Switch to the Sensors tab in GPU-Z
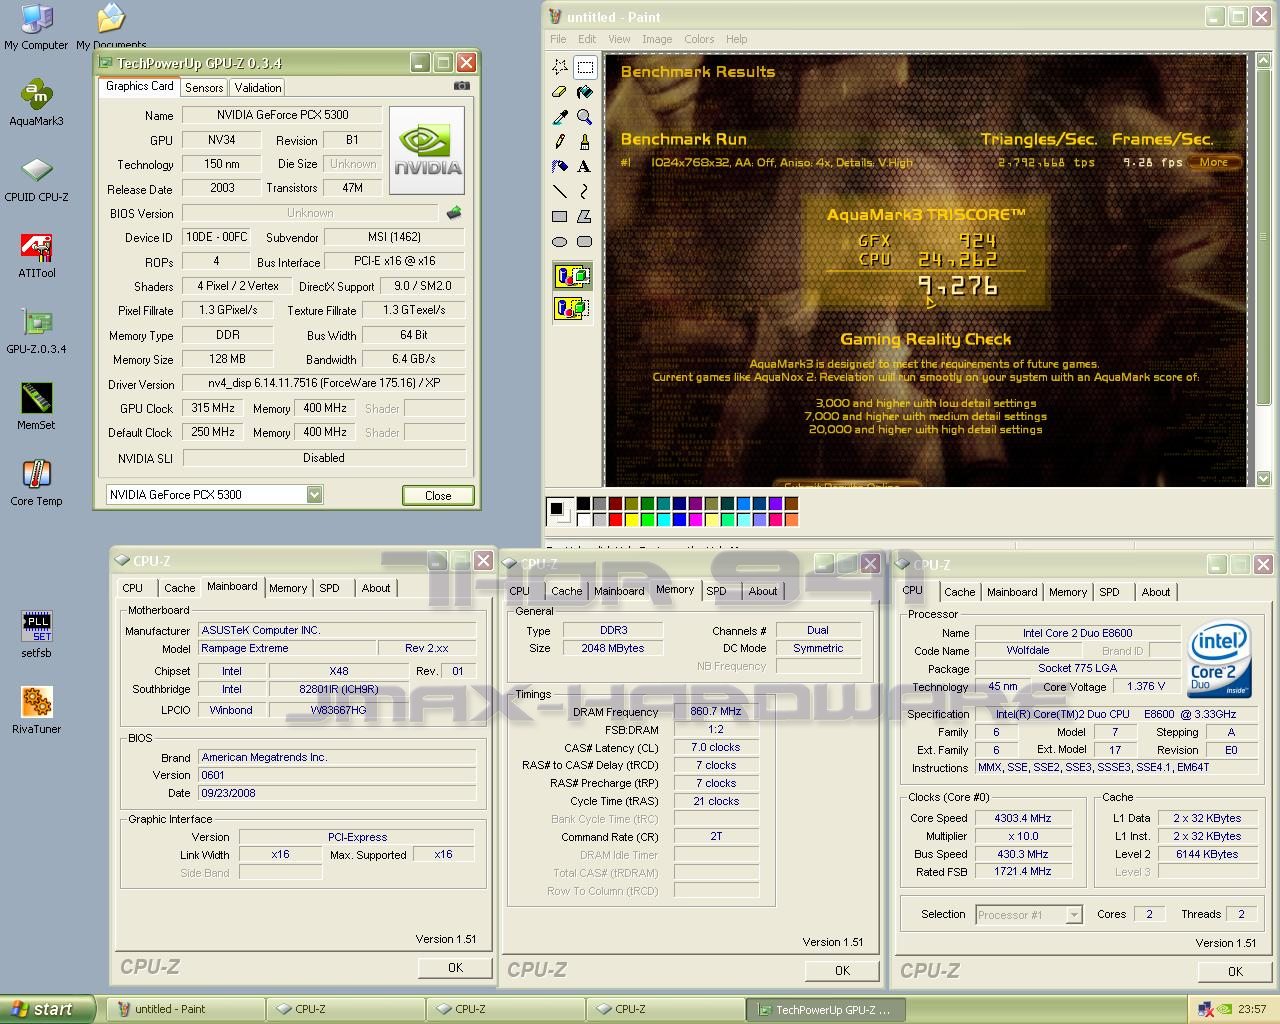 coord(204,88)
